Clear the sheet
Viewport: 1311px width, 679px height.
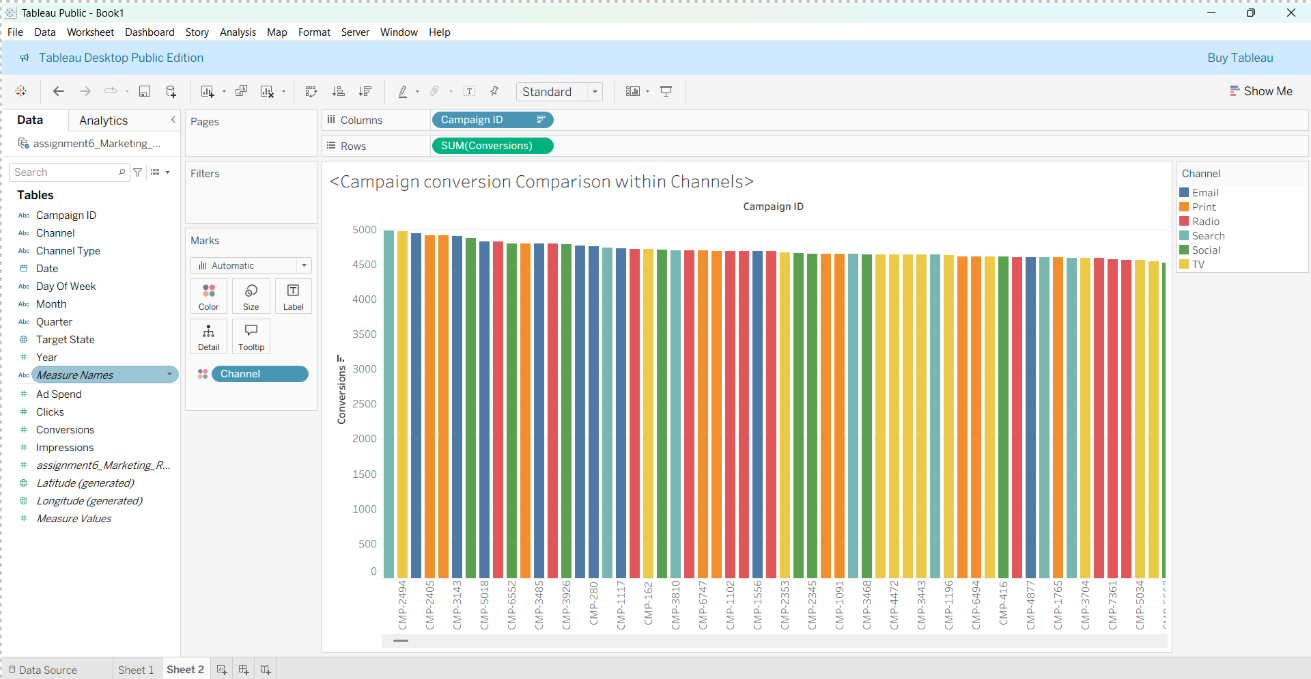click(x=267, y=91)
